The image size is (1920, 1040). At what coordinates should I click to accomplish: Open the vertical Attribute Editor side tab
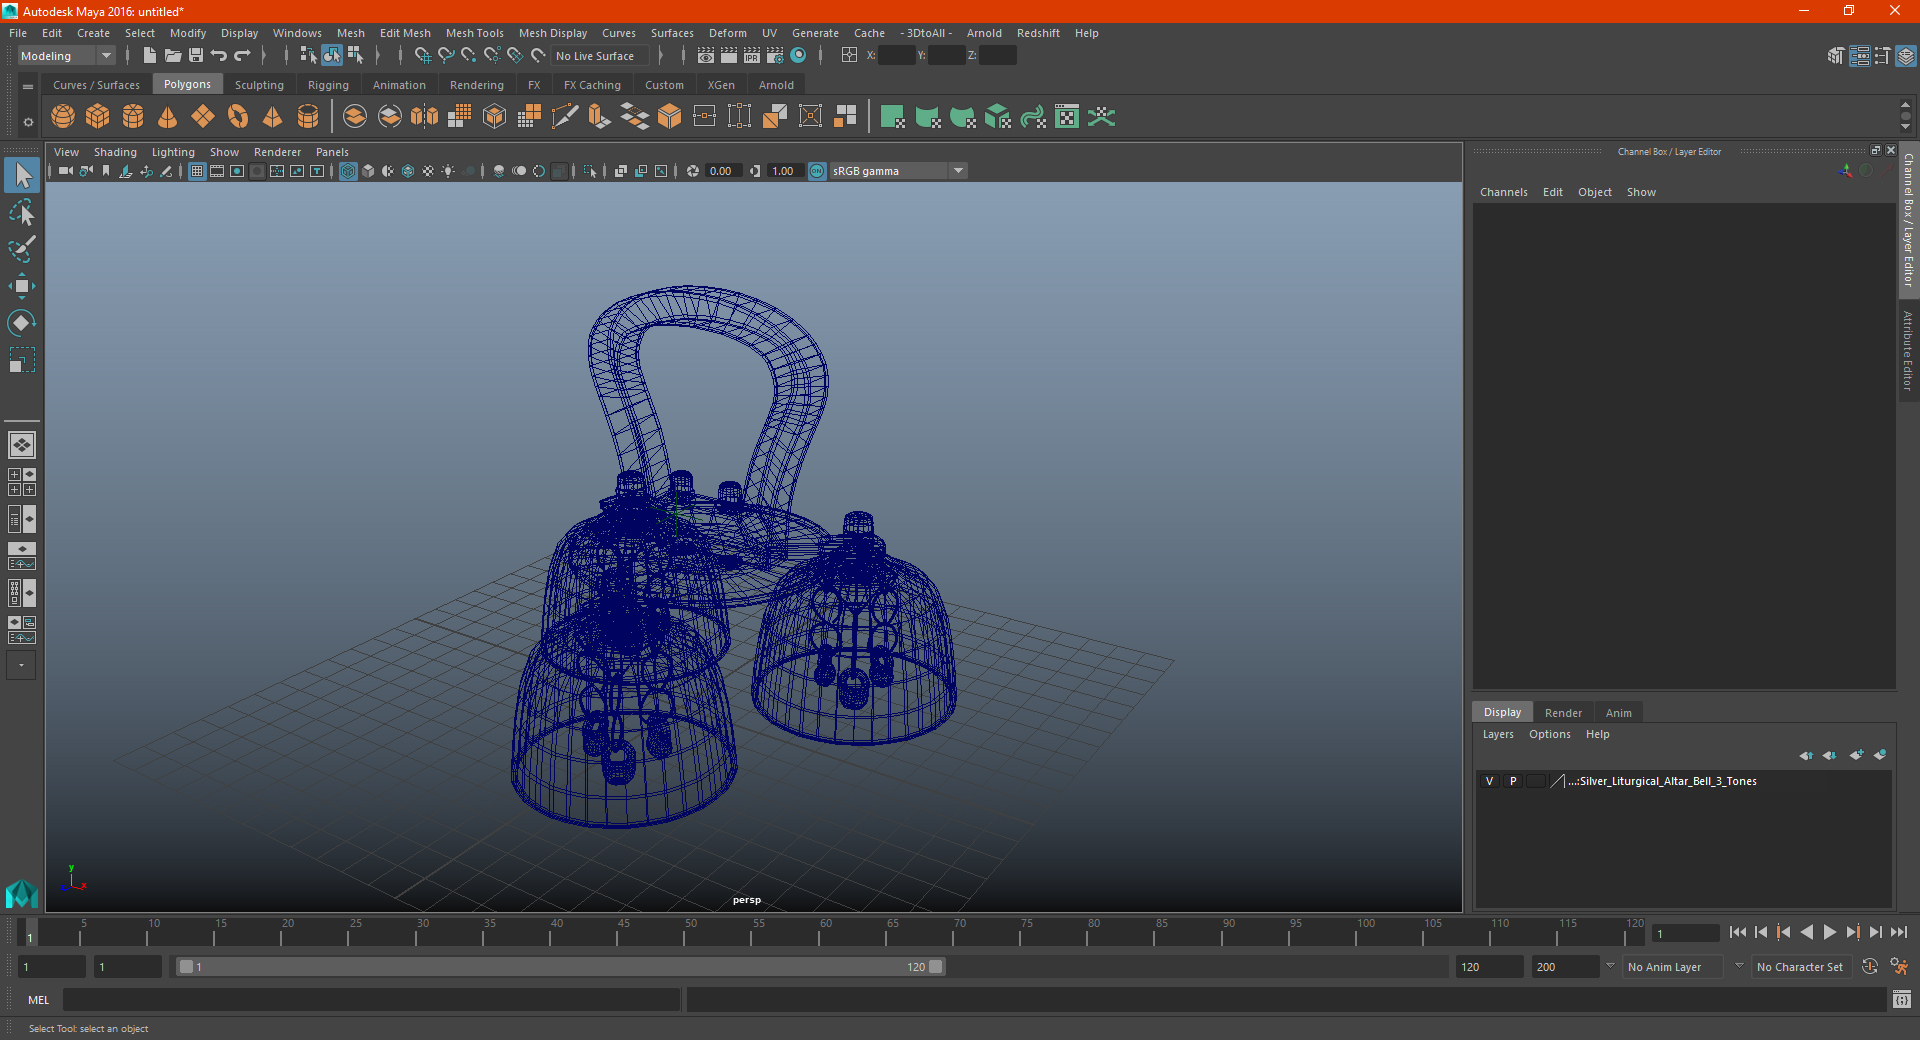(1908, 350)
